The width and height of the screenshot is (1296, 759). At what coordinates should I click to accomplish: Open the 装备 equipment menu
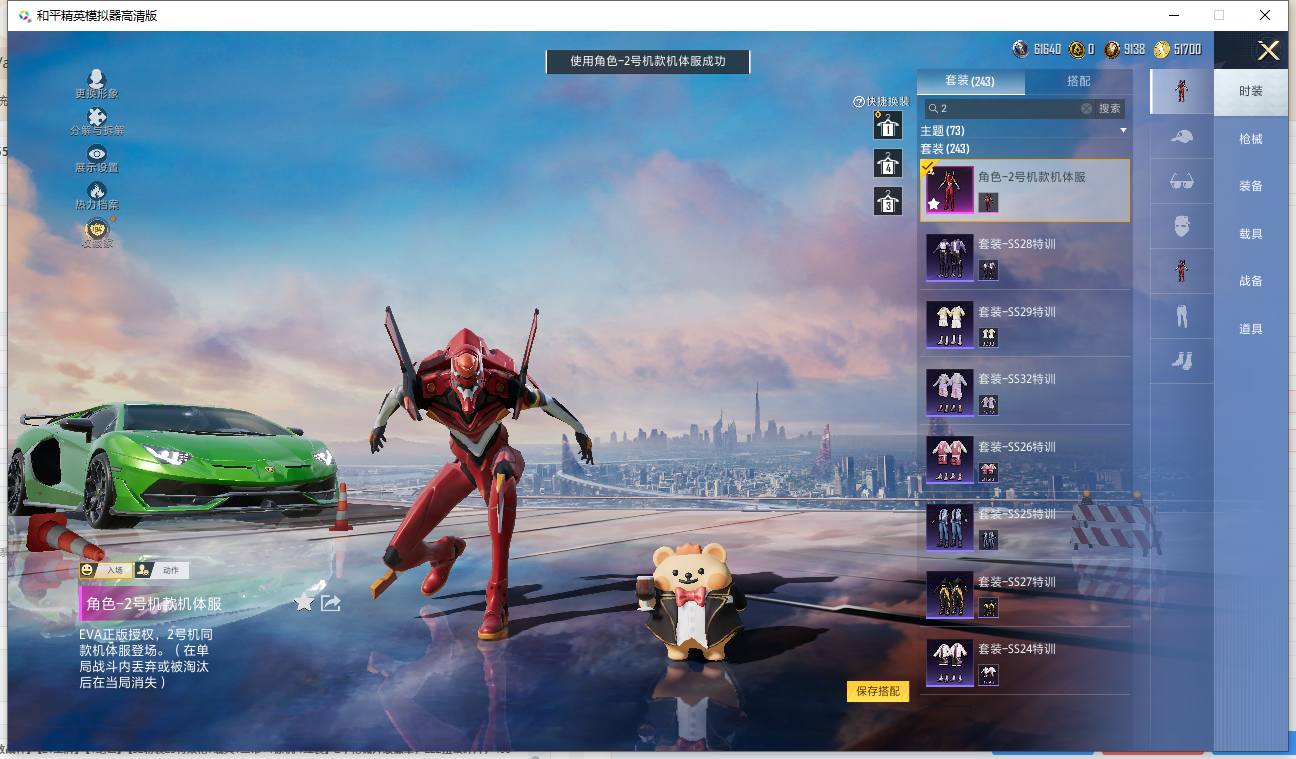1251,186
